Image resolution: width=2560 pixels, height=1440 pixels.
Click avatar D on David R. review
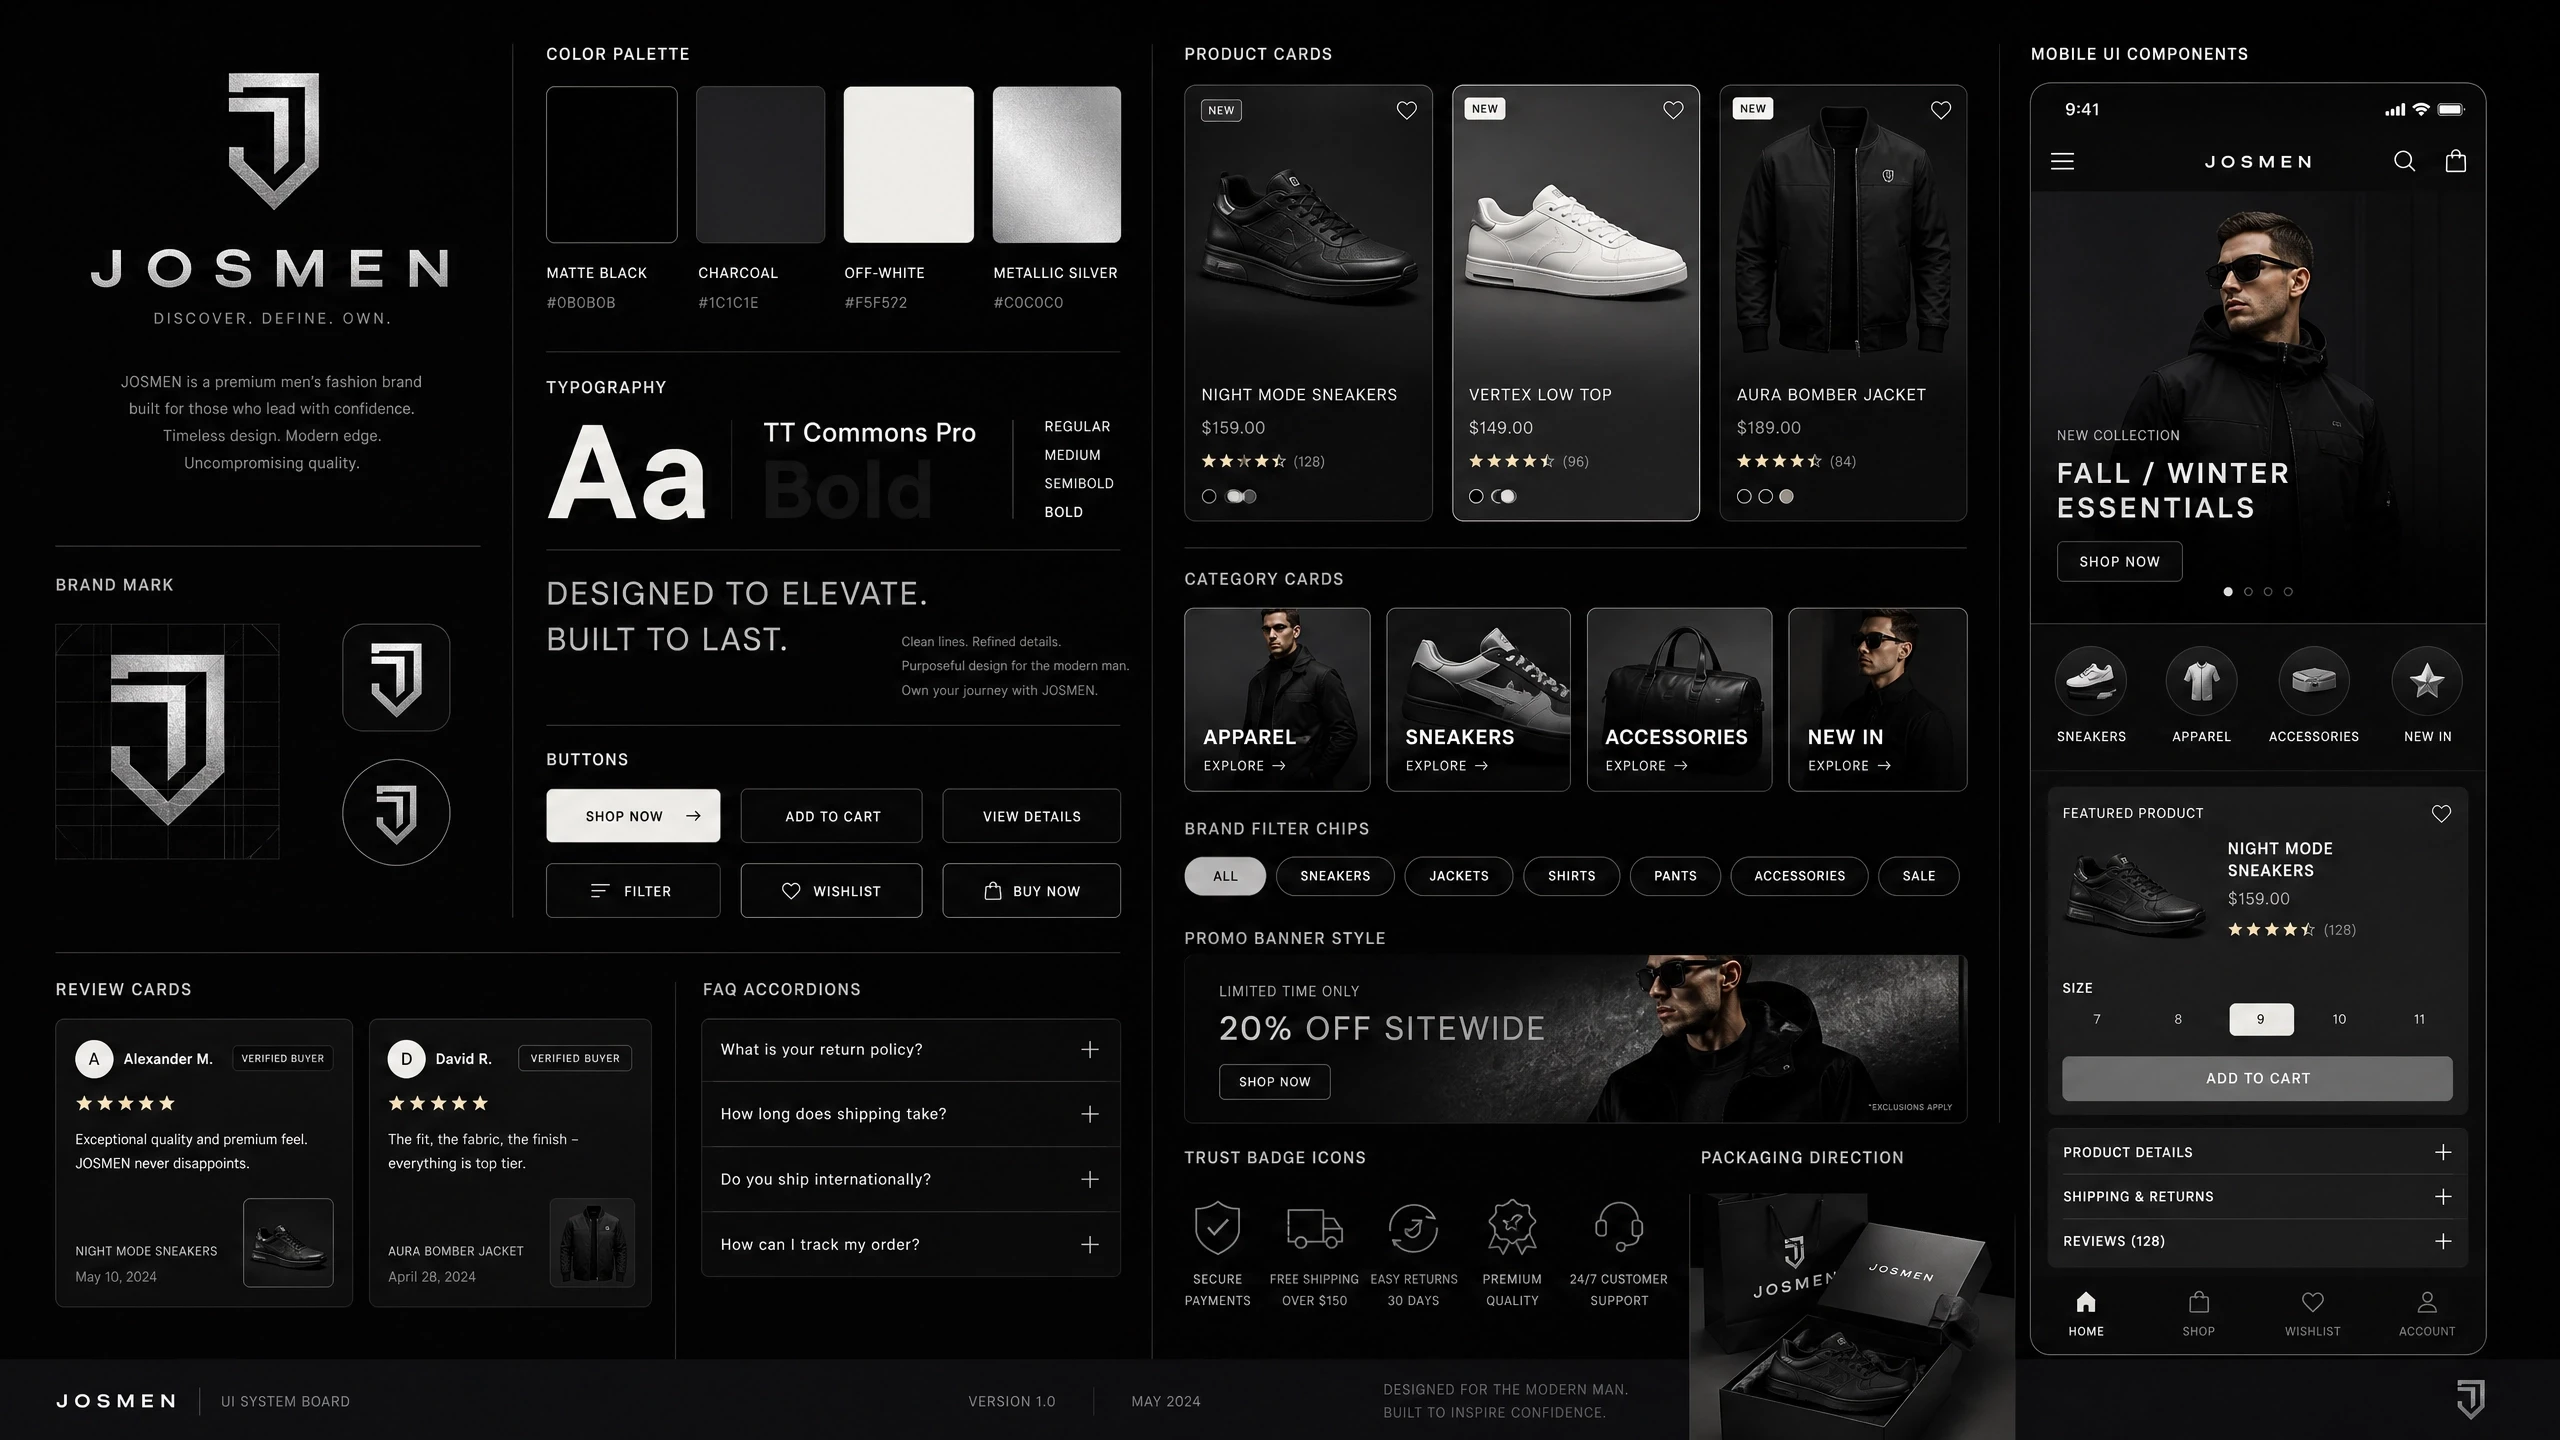pos(406,1059)
